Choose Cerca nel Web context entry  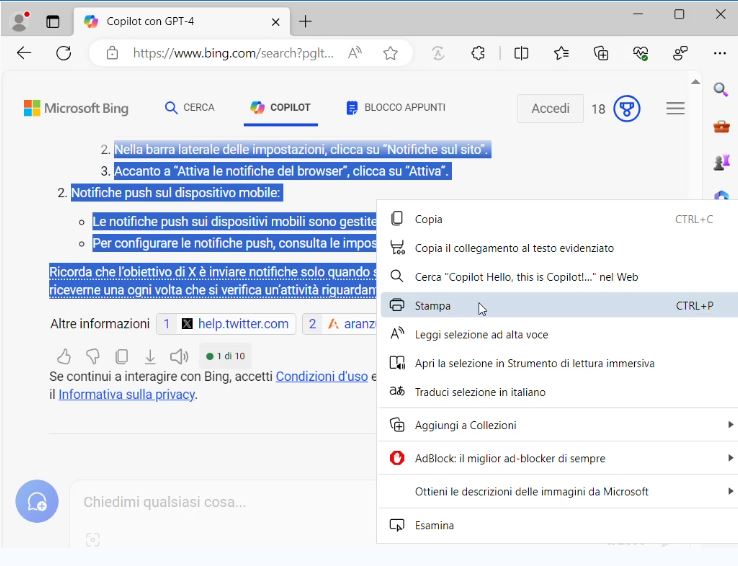(x=557, y=277)
